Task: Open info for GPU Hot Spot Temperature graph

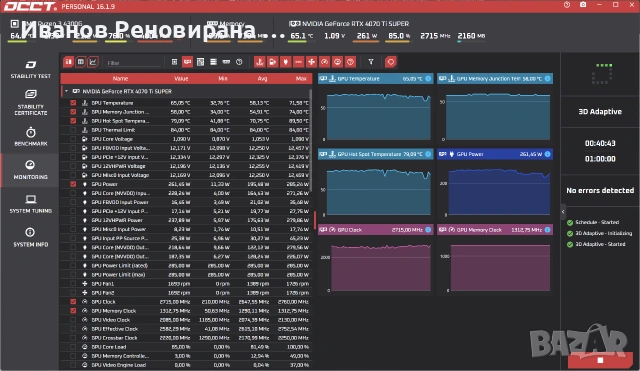Action: pos(428,154)
